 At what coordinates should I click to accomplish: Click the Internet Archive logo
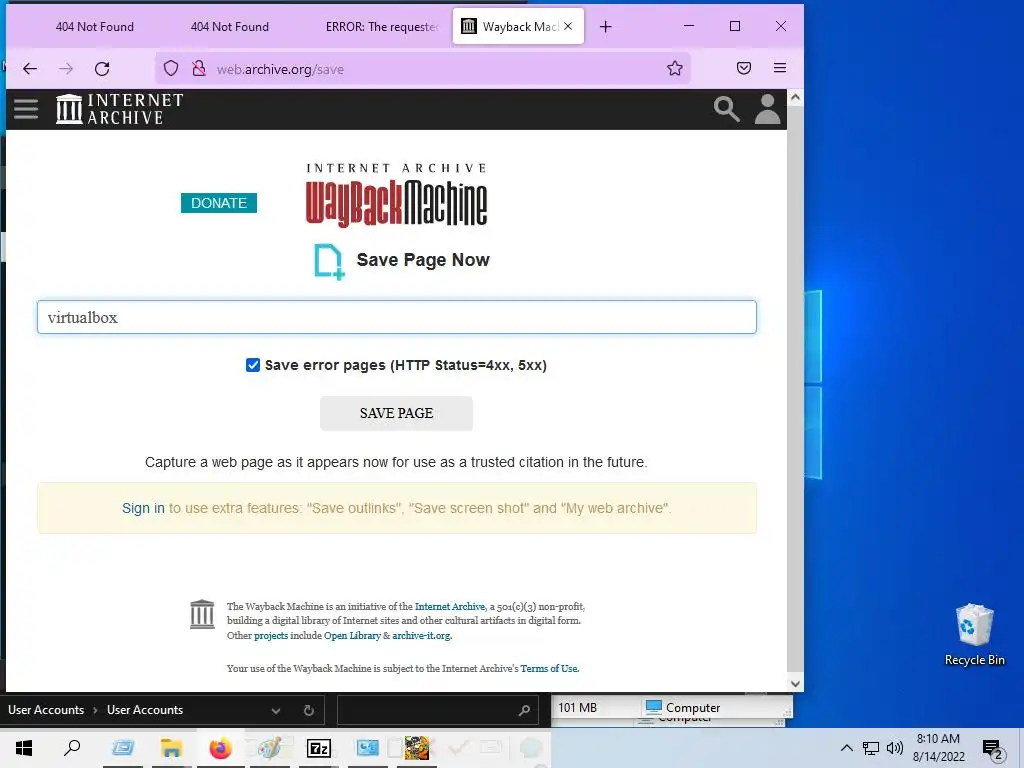[x=120, y=109]
